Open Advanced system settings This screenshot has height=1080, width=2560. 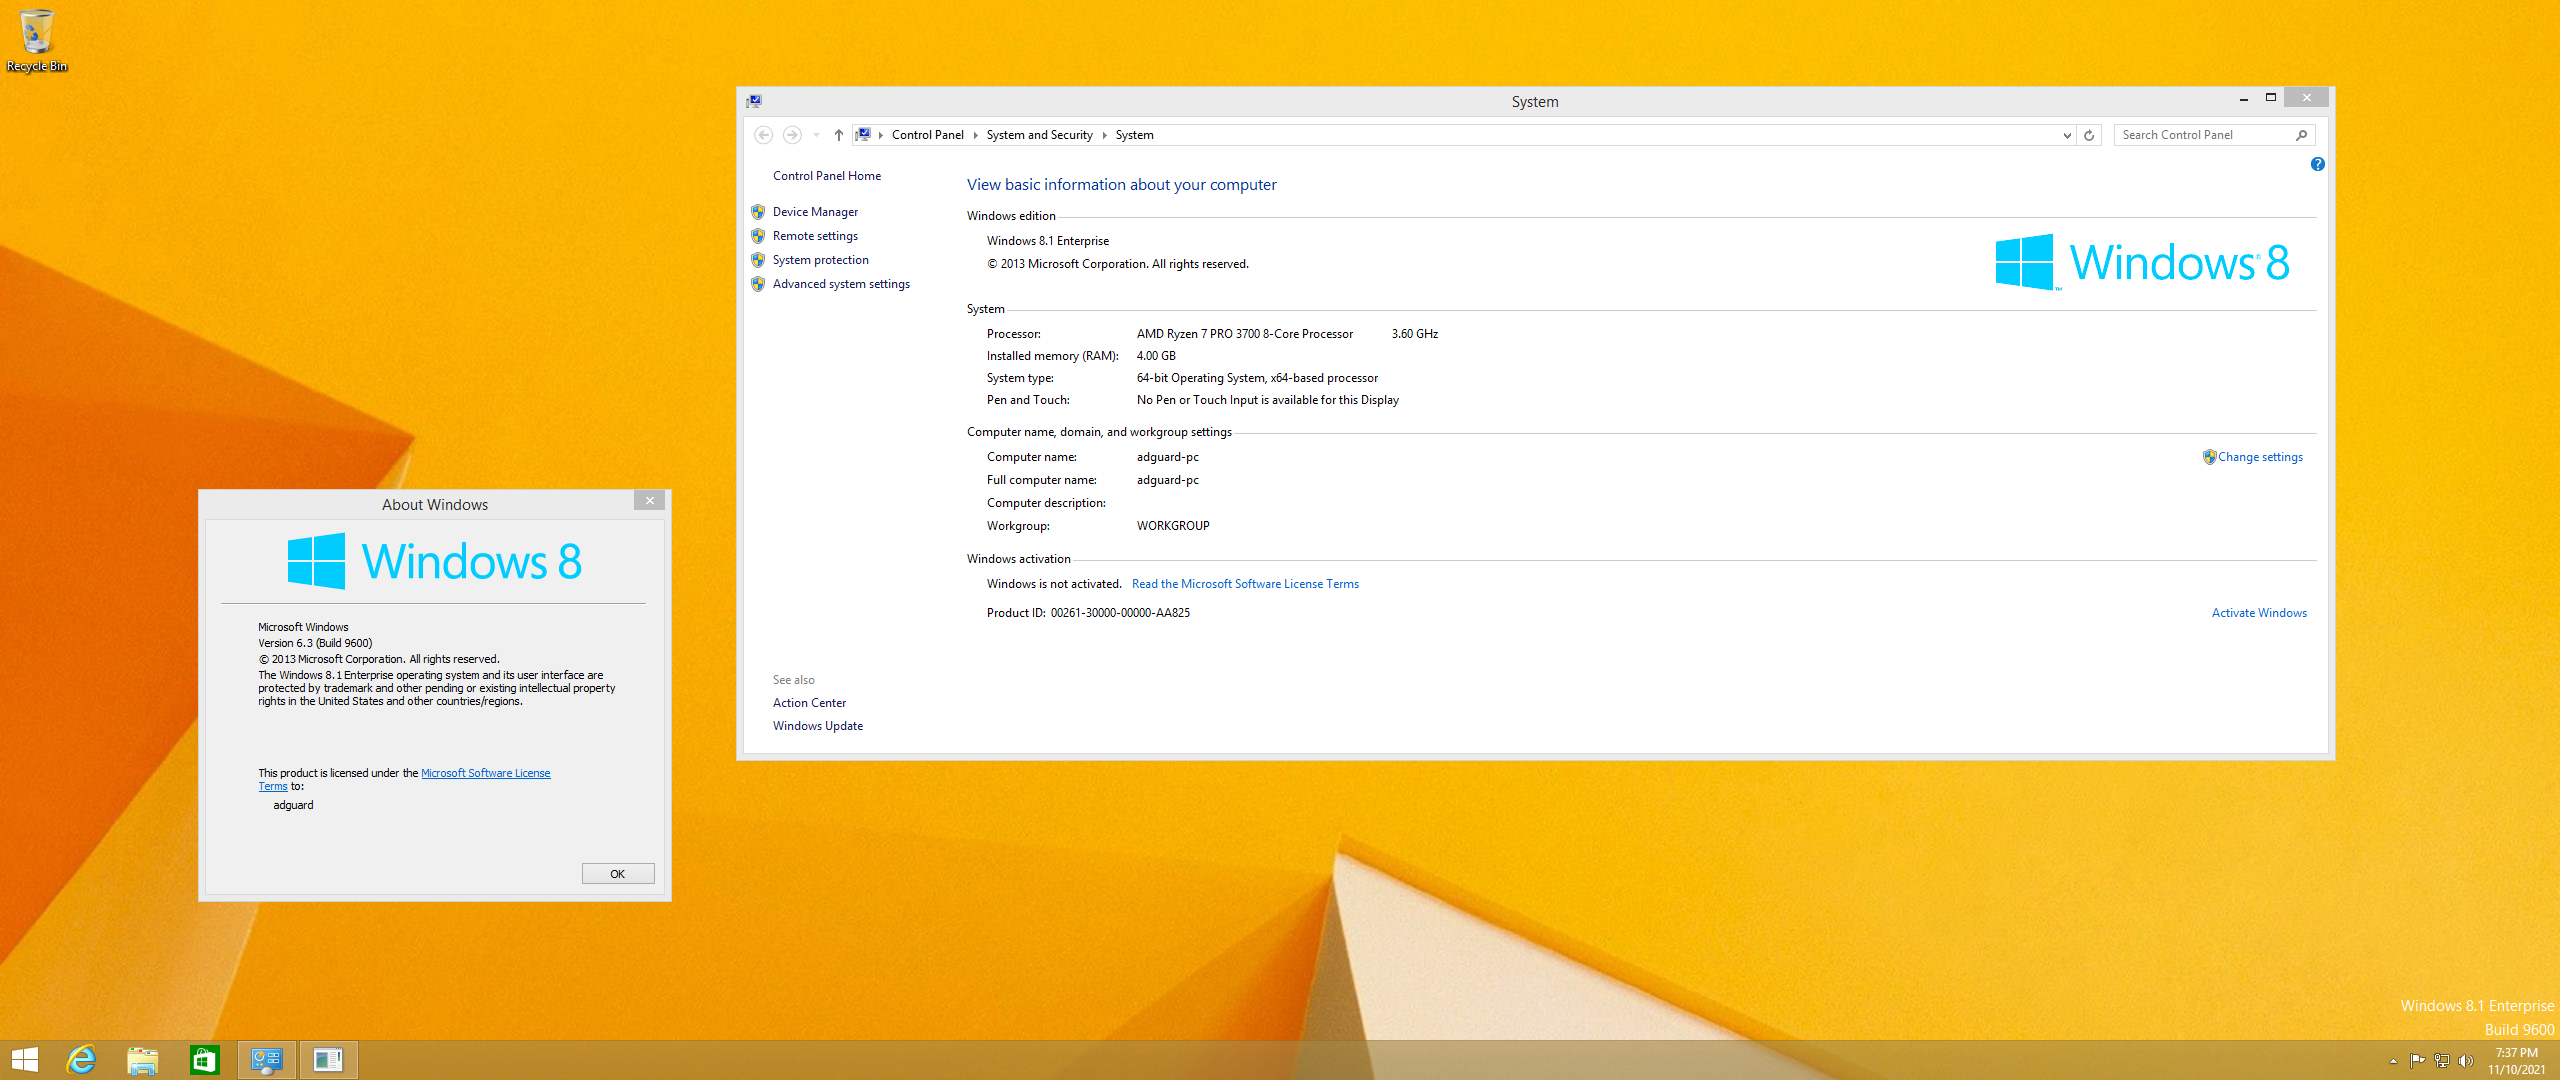841,284
